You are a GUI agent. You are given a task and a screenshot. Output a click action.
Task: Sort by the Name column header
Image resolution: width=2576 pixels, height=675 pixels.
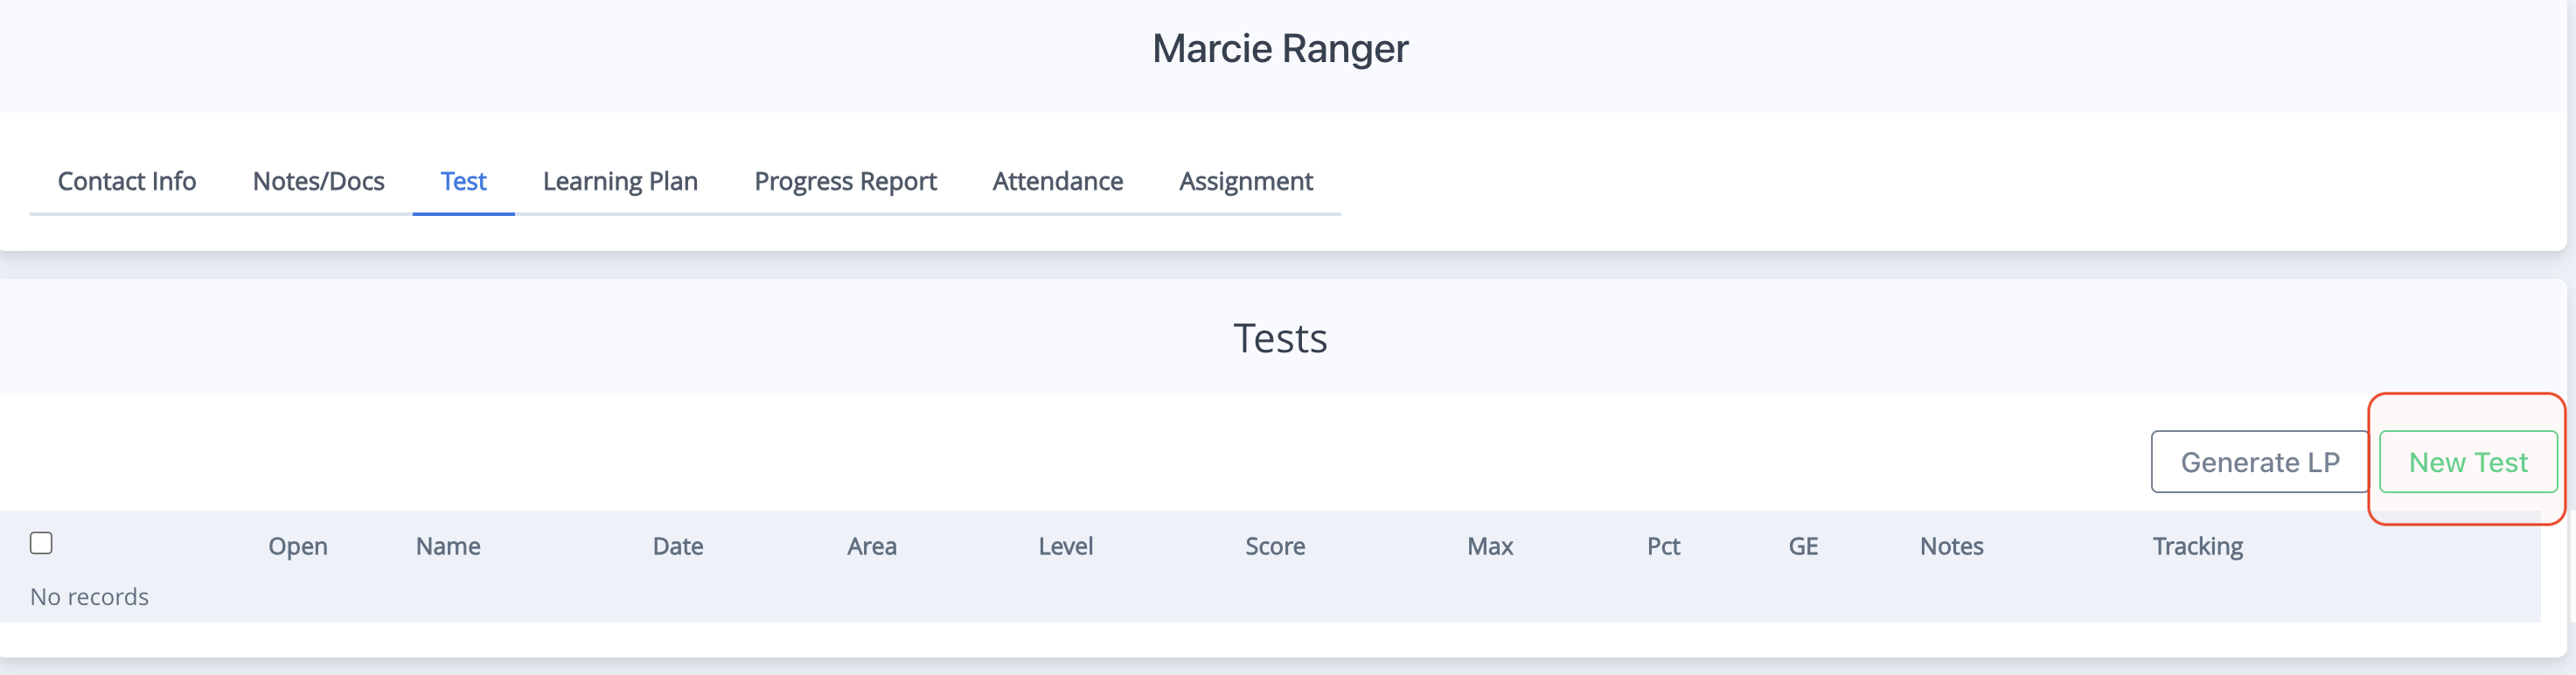(448, 546)
